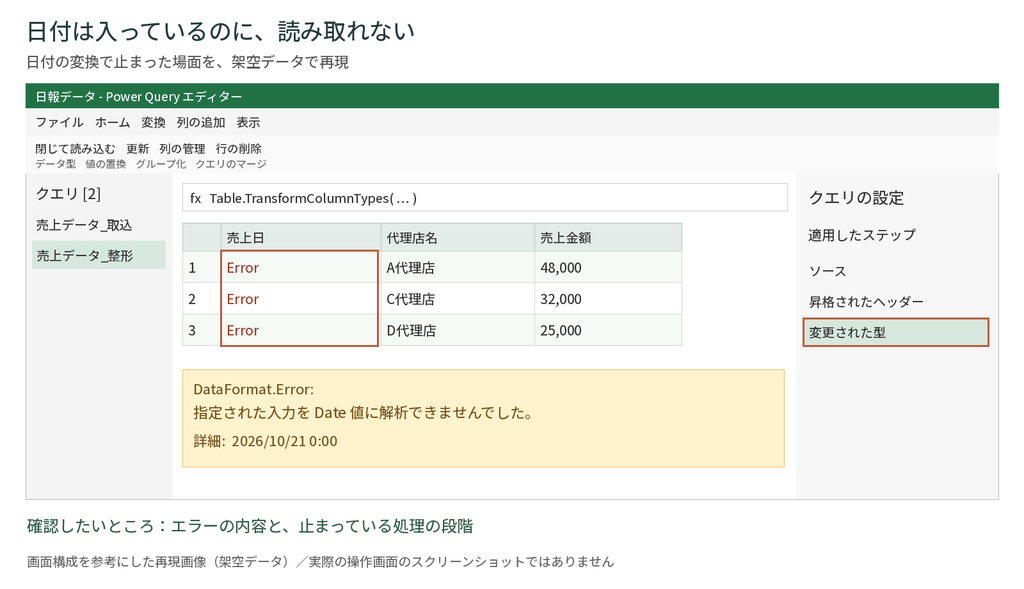The image size is (1024, 589).
Task: Click the fx formula icon
Action: [x=195, y=199]
